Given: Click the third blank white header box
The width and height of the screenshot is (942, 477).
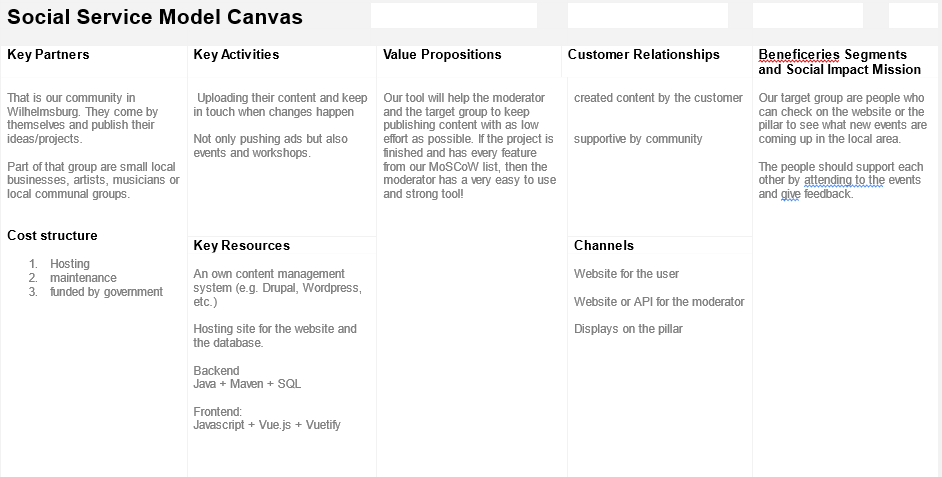Looking at the screenshot, I should click(x=807, y=15).
